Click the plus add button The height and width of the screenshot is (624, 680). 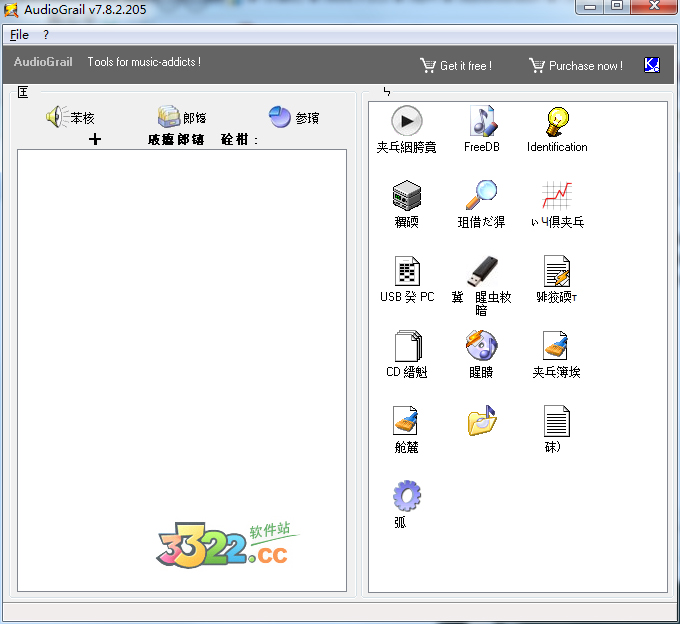tap(95, 139)
